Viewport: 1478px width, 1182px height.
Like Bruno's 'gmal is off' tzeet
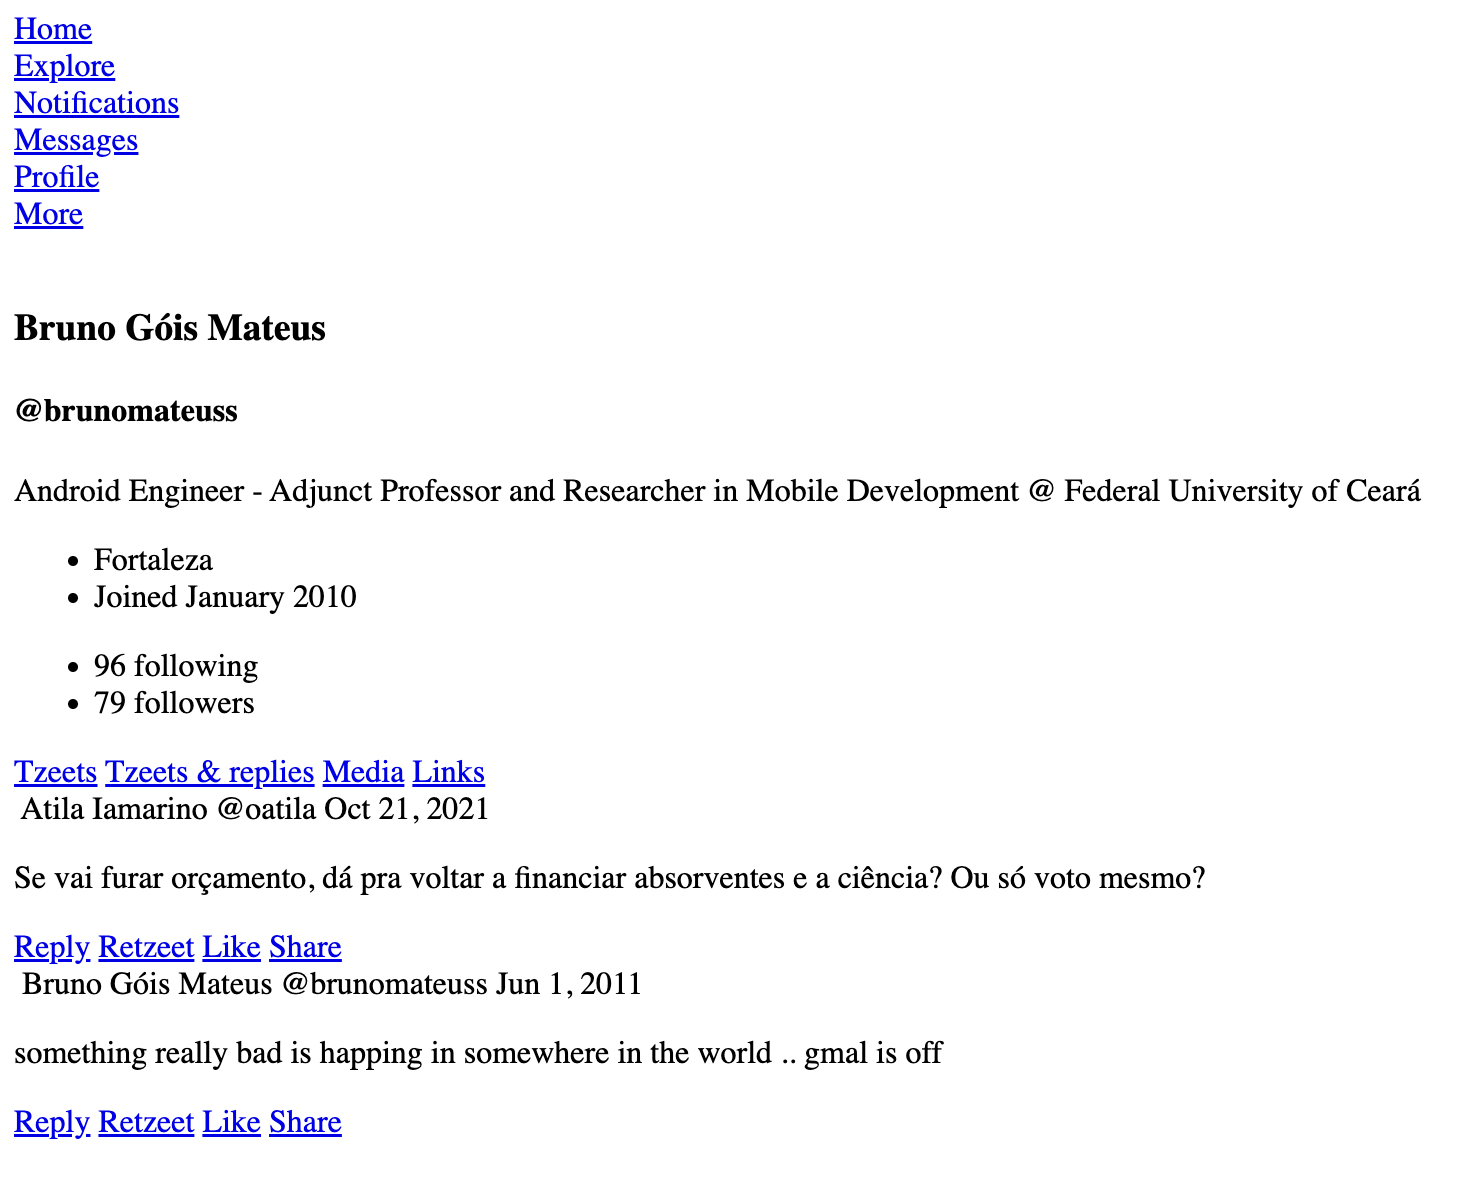[x=231, y=1122]
